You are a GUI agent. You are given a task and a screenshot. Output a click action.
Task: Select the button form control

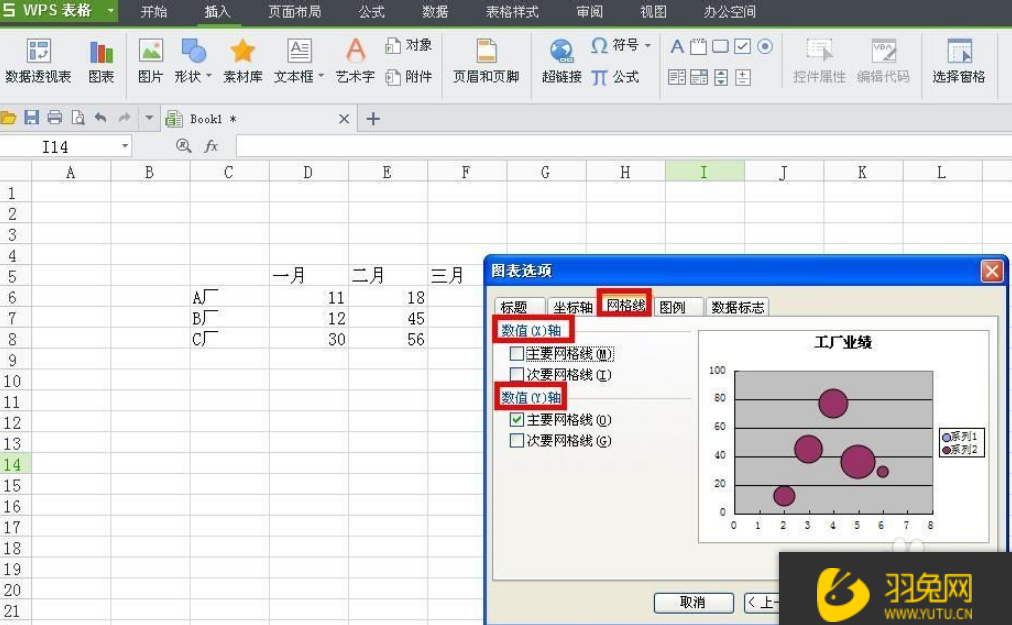(720, 46)
